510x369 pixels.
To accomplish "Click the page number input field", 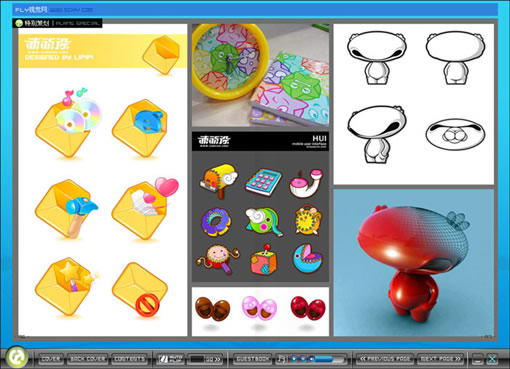I will [196, 359].
